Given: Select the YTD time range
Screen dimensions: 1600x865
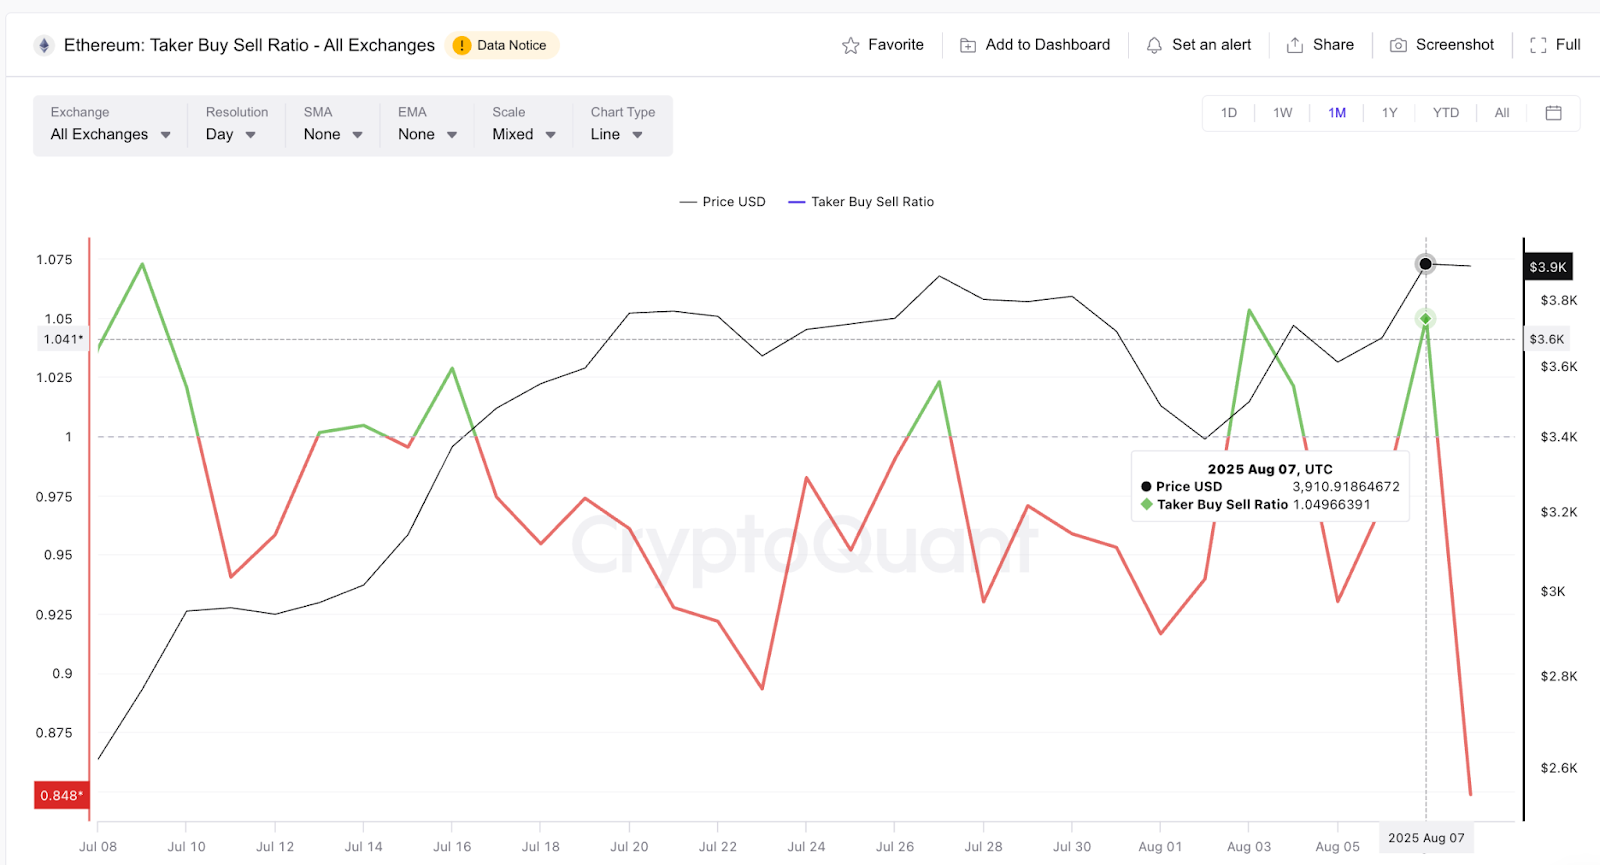Looking at the screenshot, I should tap(1445, 113).
